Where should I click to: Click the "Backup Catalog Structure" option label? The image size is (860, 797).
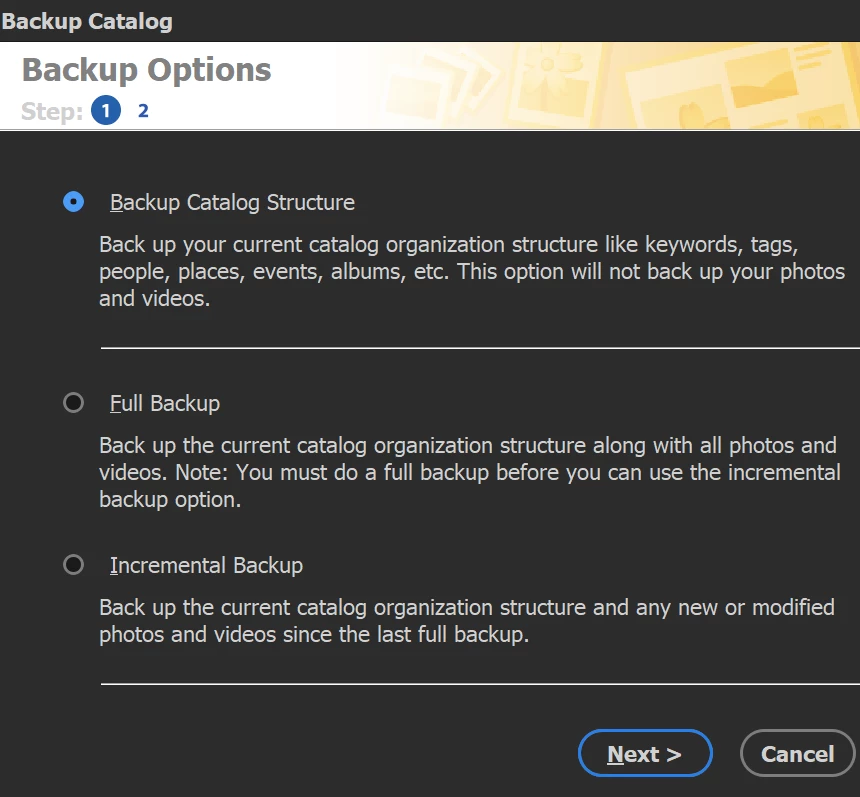tap(232, 203)
